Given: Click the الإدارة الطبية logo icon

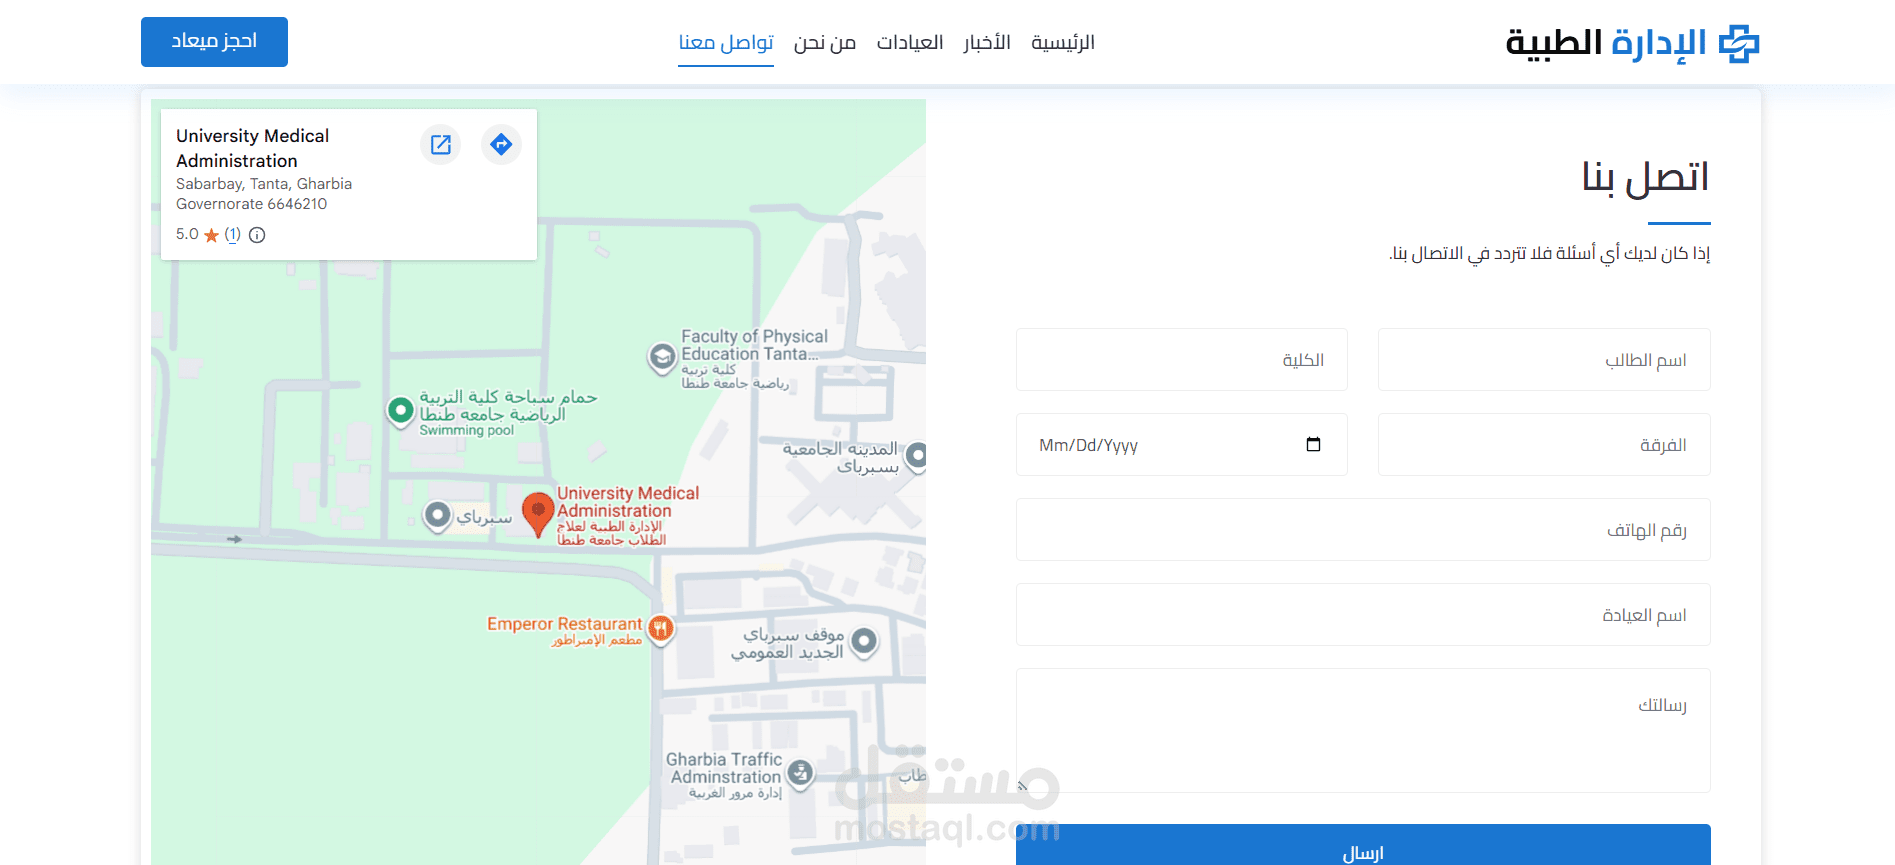Looking at the screenshot, I should click(1739, 44).
